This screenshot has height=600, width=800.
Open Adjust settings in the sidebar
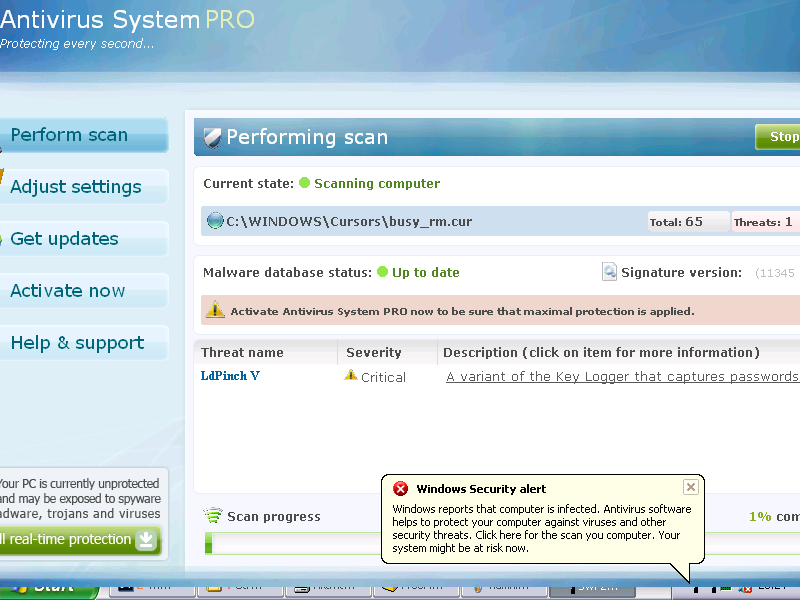click(76, 187)
